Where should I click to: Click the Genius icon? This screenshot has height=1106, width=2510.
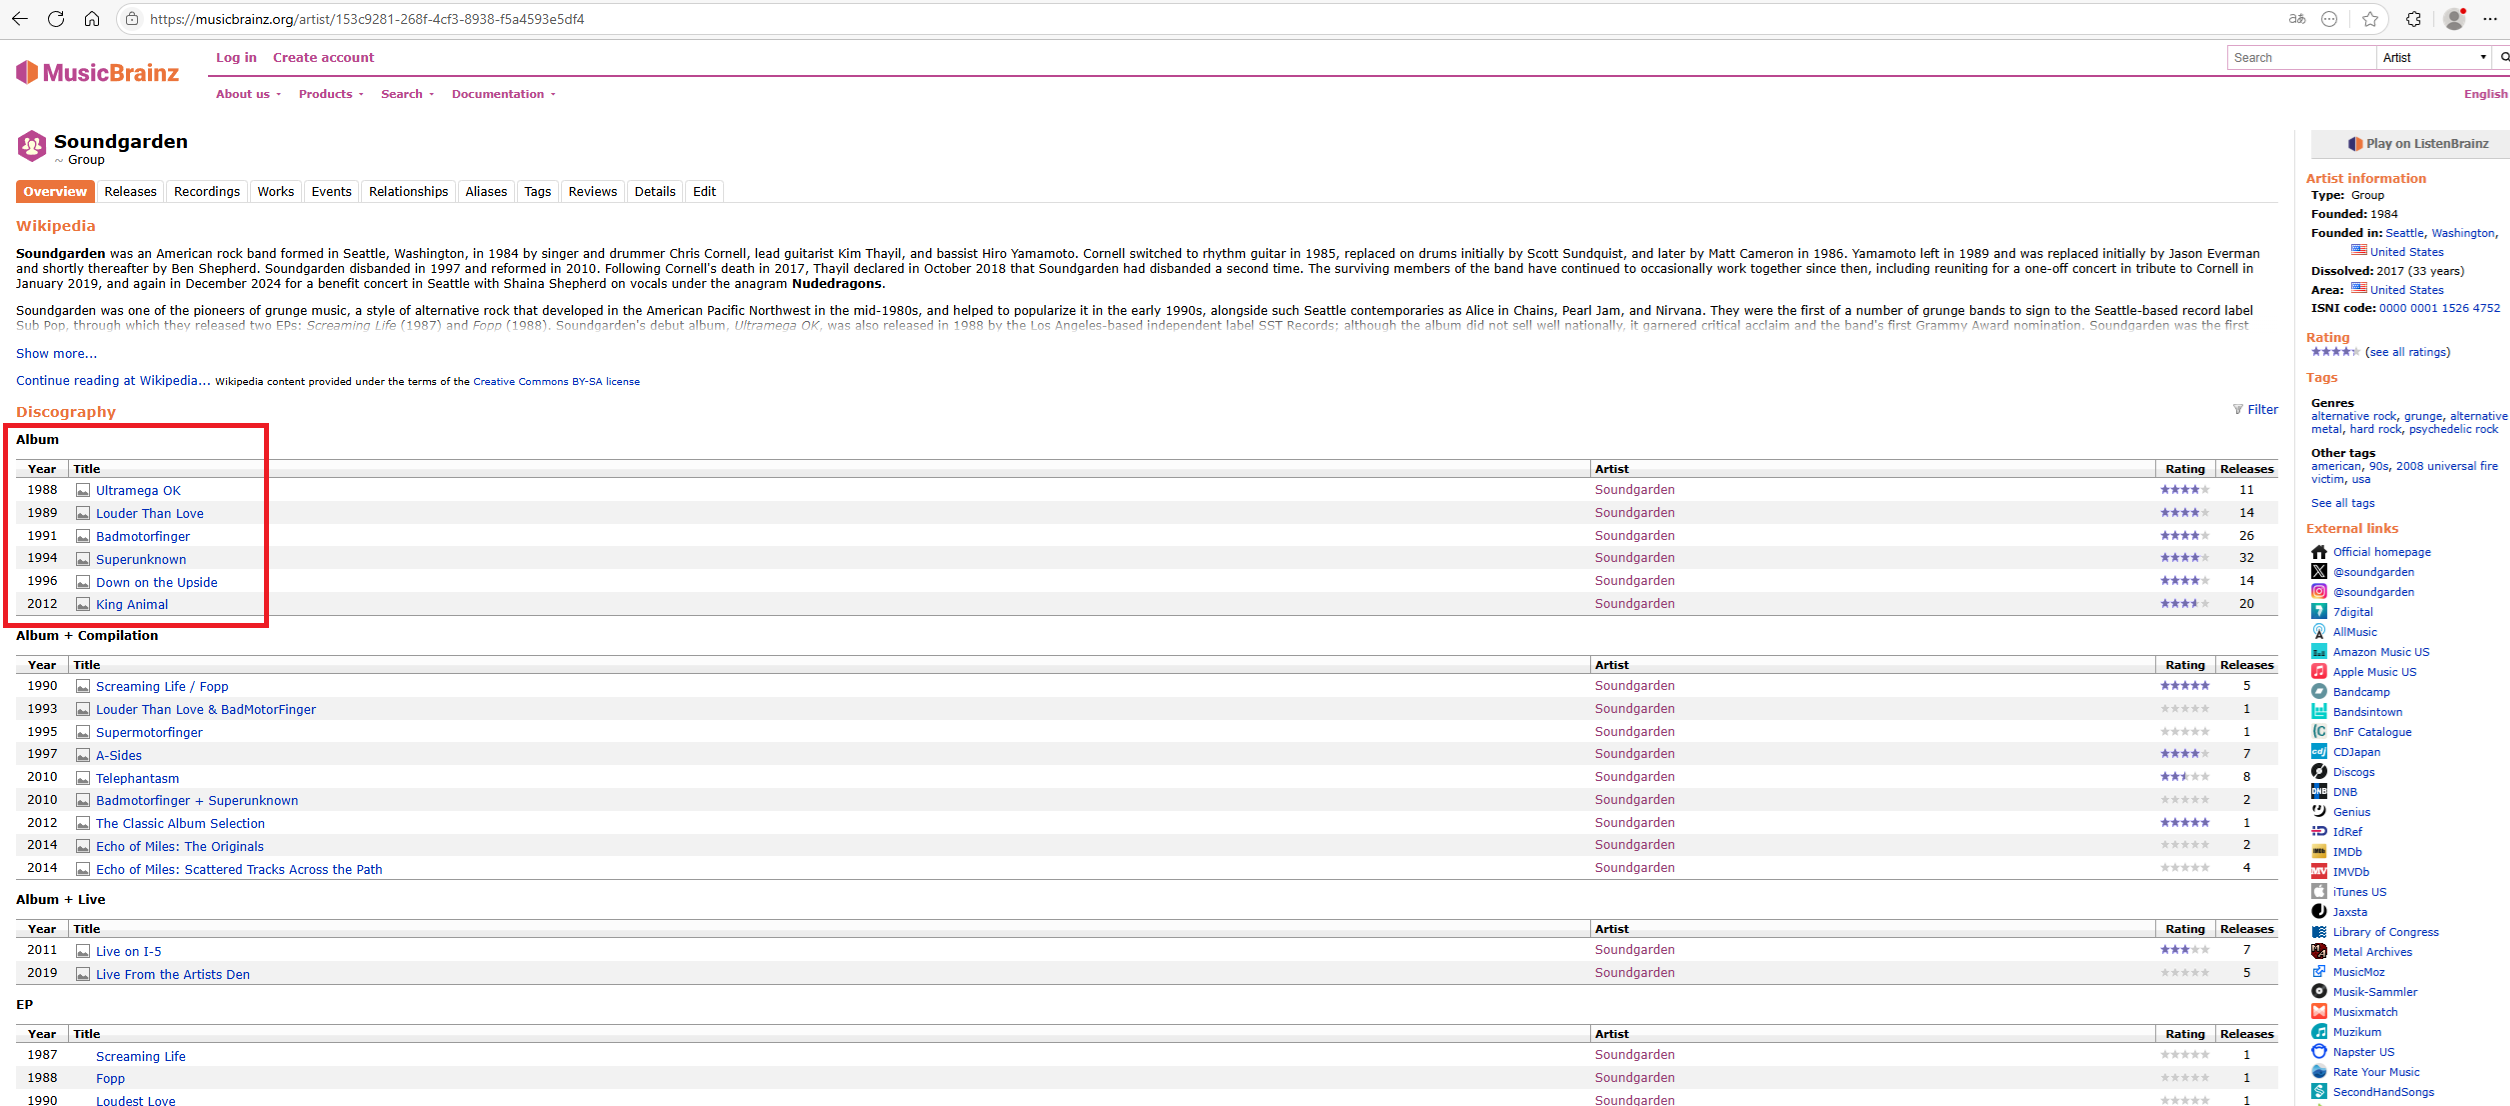click(x=2319, y=812)
